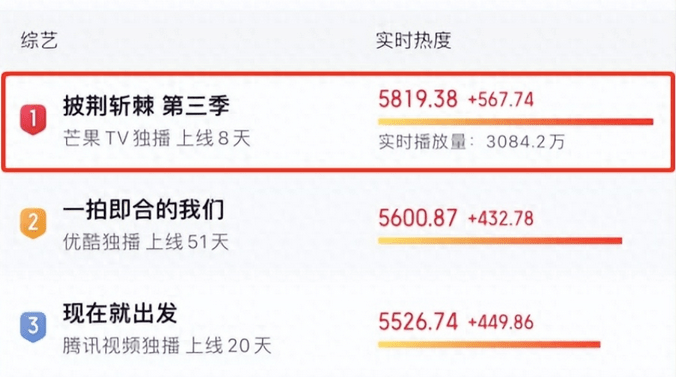Click the 腾讯视频独播 上线20天 subtitle

click(167, 346)
